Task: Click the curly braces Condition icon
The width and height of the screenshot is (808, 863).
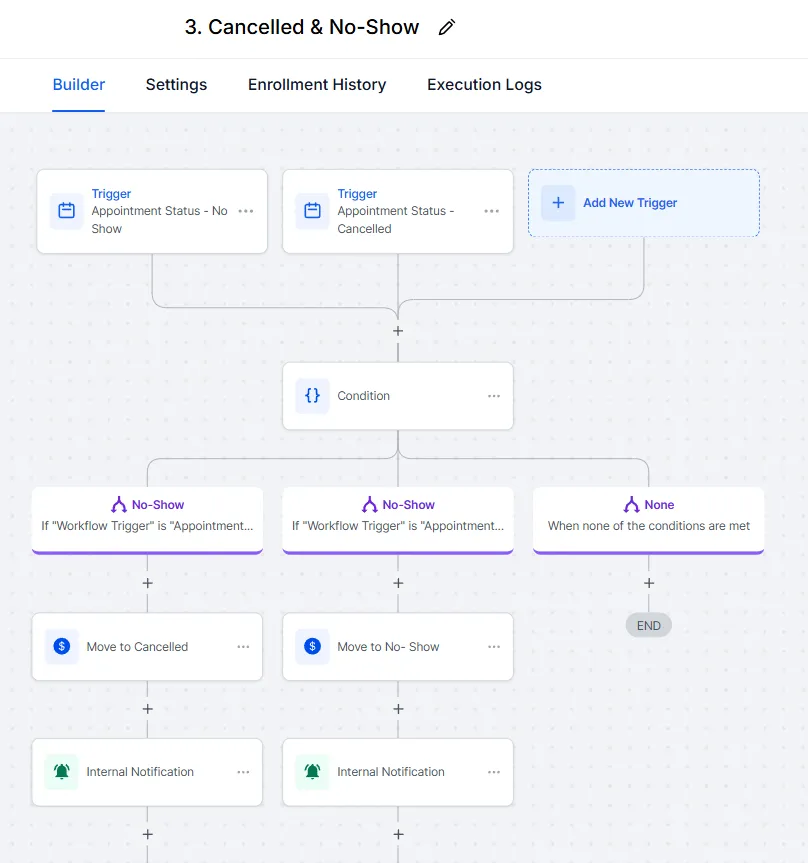Action: (x=312, y=396)
